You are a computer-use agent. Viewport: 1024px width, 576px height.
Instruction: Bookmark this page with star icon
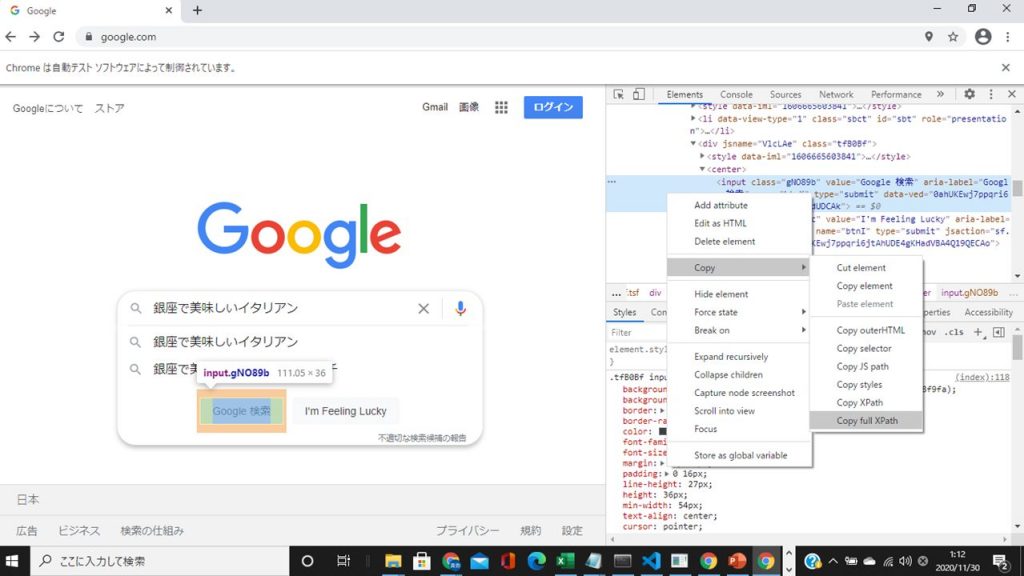pyautogui.click(x=953, y=37)
